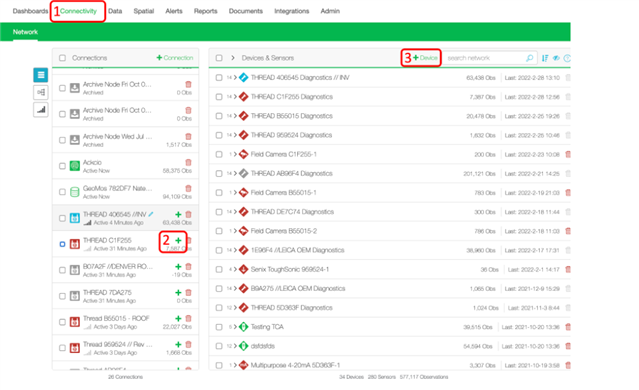Click the + Device button
Viewport: 639px width, 390px height.
[425, 58]
